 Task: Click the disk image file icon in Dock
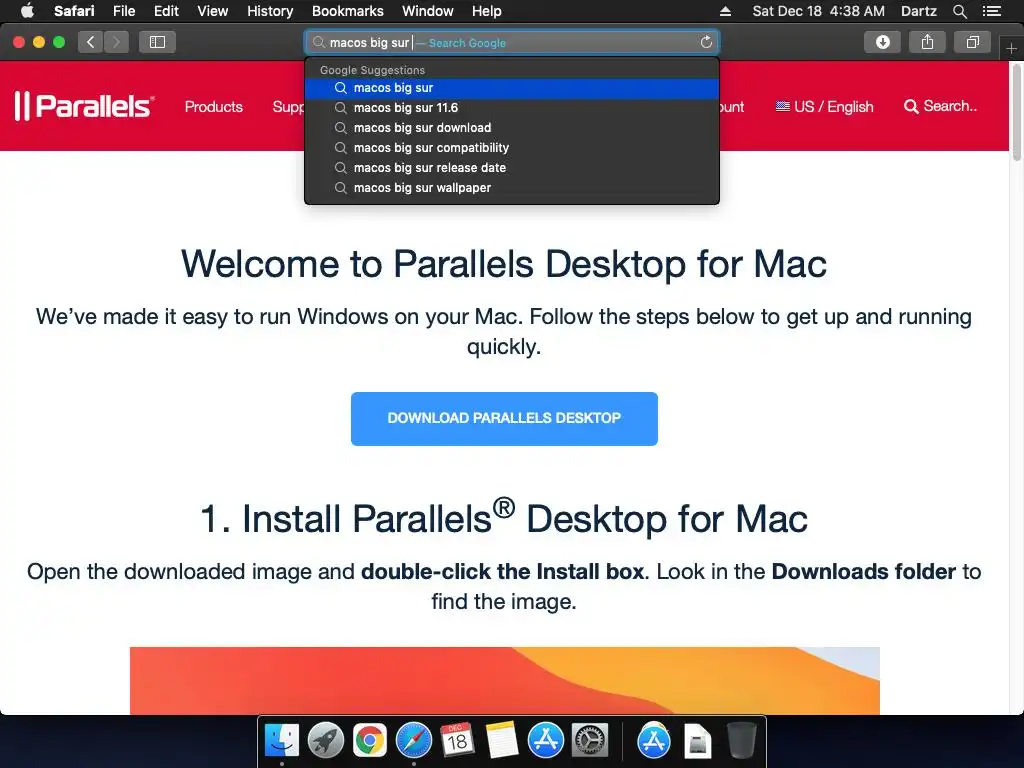697,741
